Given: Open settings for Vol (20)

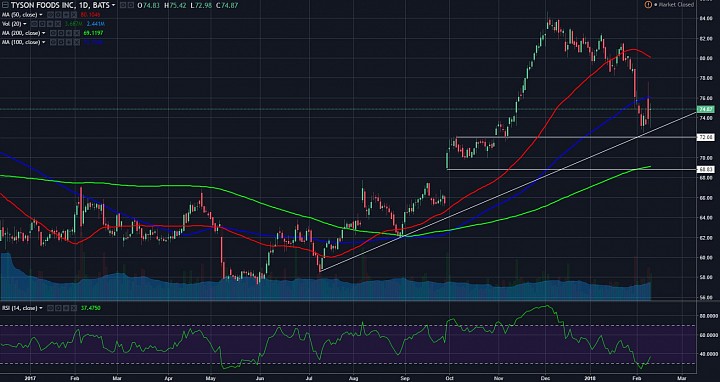Looking at the screenshot, I should click(x=41, y=24).
